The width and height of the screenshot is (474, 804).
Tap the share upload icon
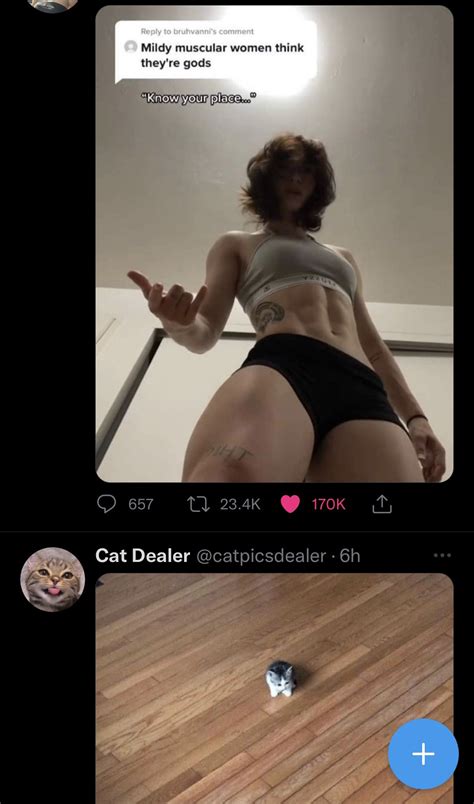381,505
